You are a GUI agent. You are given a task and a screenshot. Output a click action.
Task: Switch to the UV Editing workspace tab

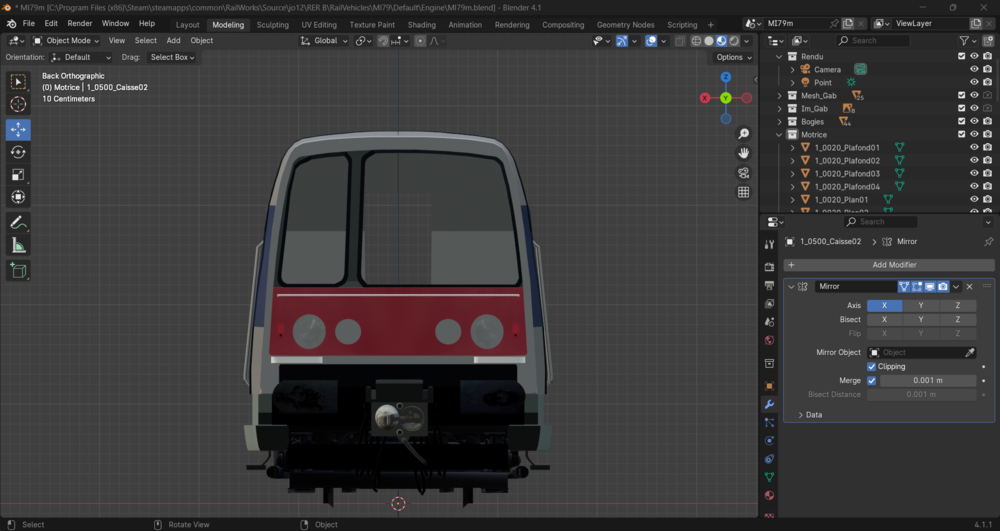pos(319,25)
